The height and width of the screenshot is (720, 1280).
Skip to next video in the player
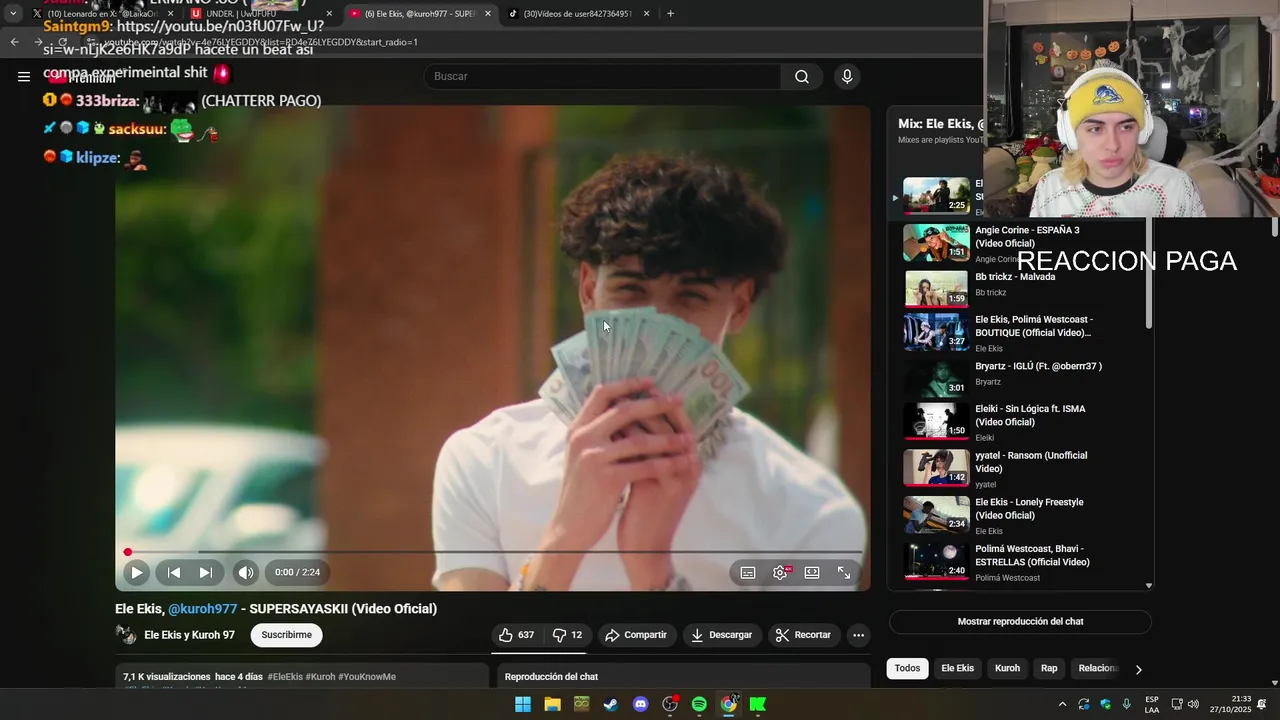tap(205, 572)
